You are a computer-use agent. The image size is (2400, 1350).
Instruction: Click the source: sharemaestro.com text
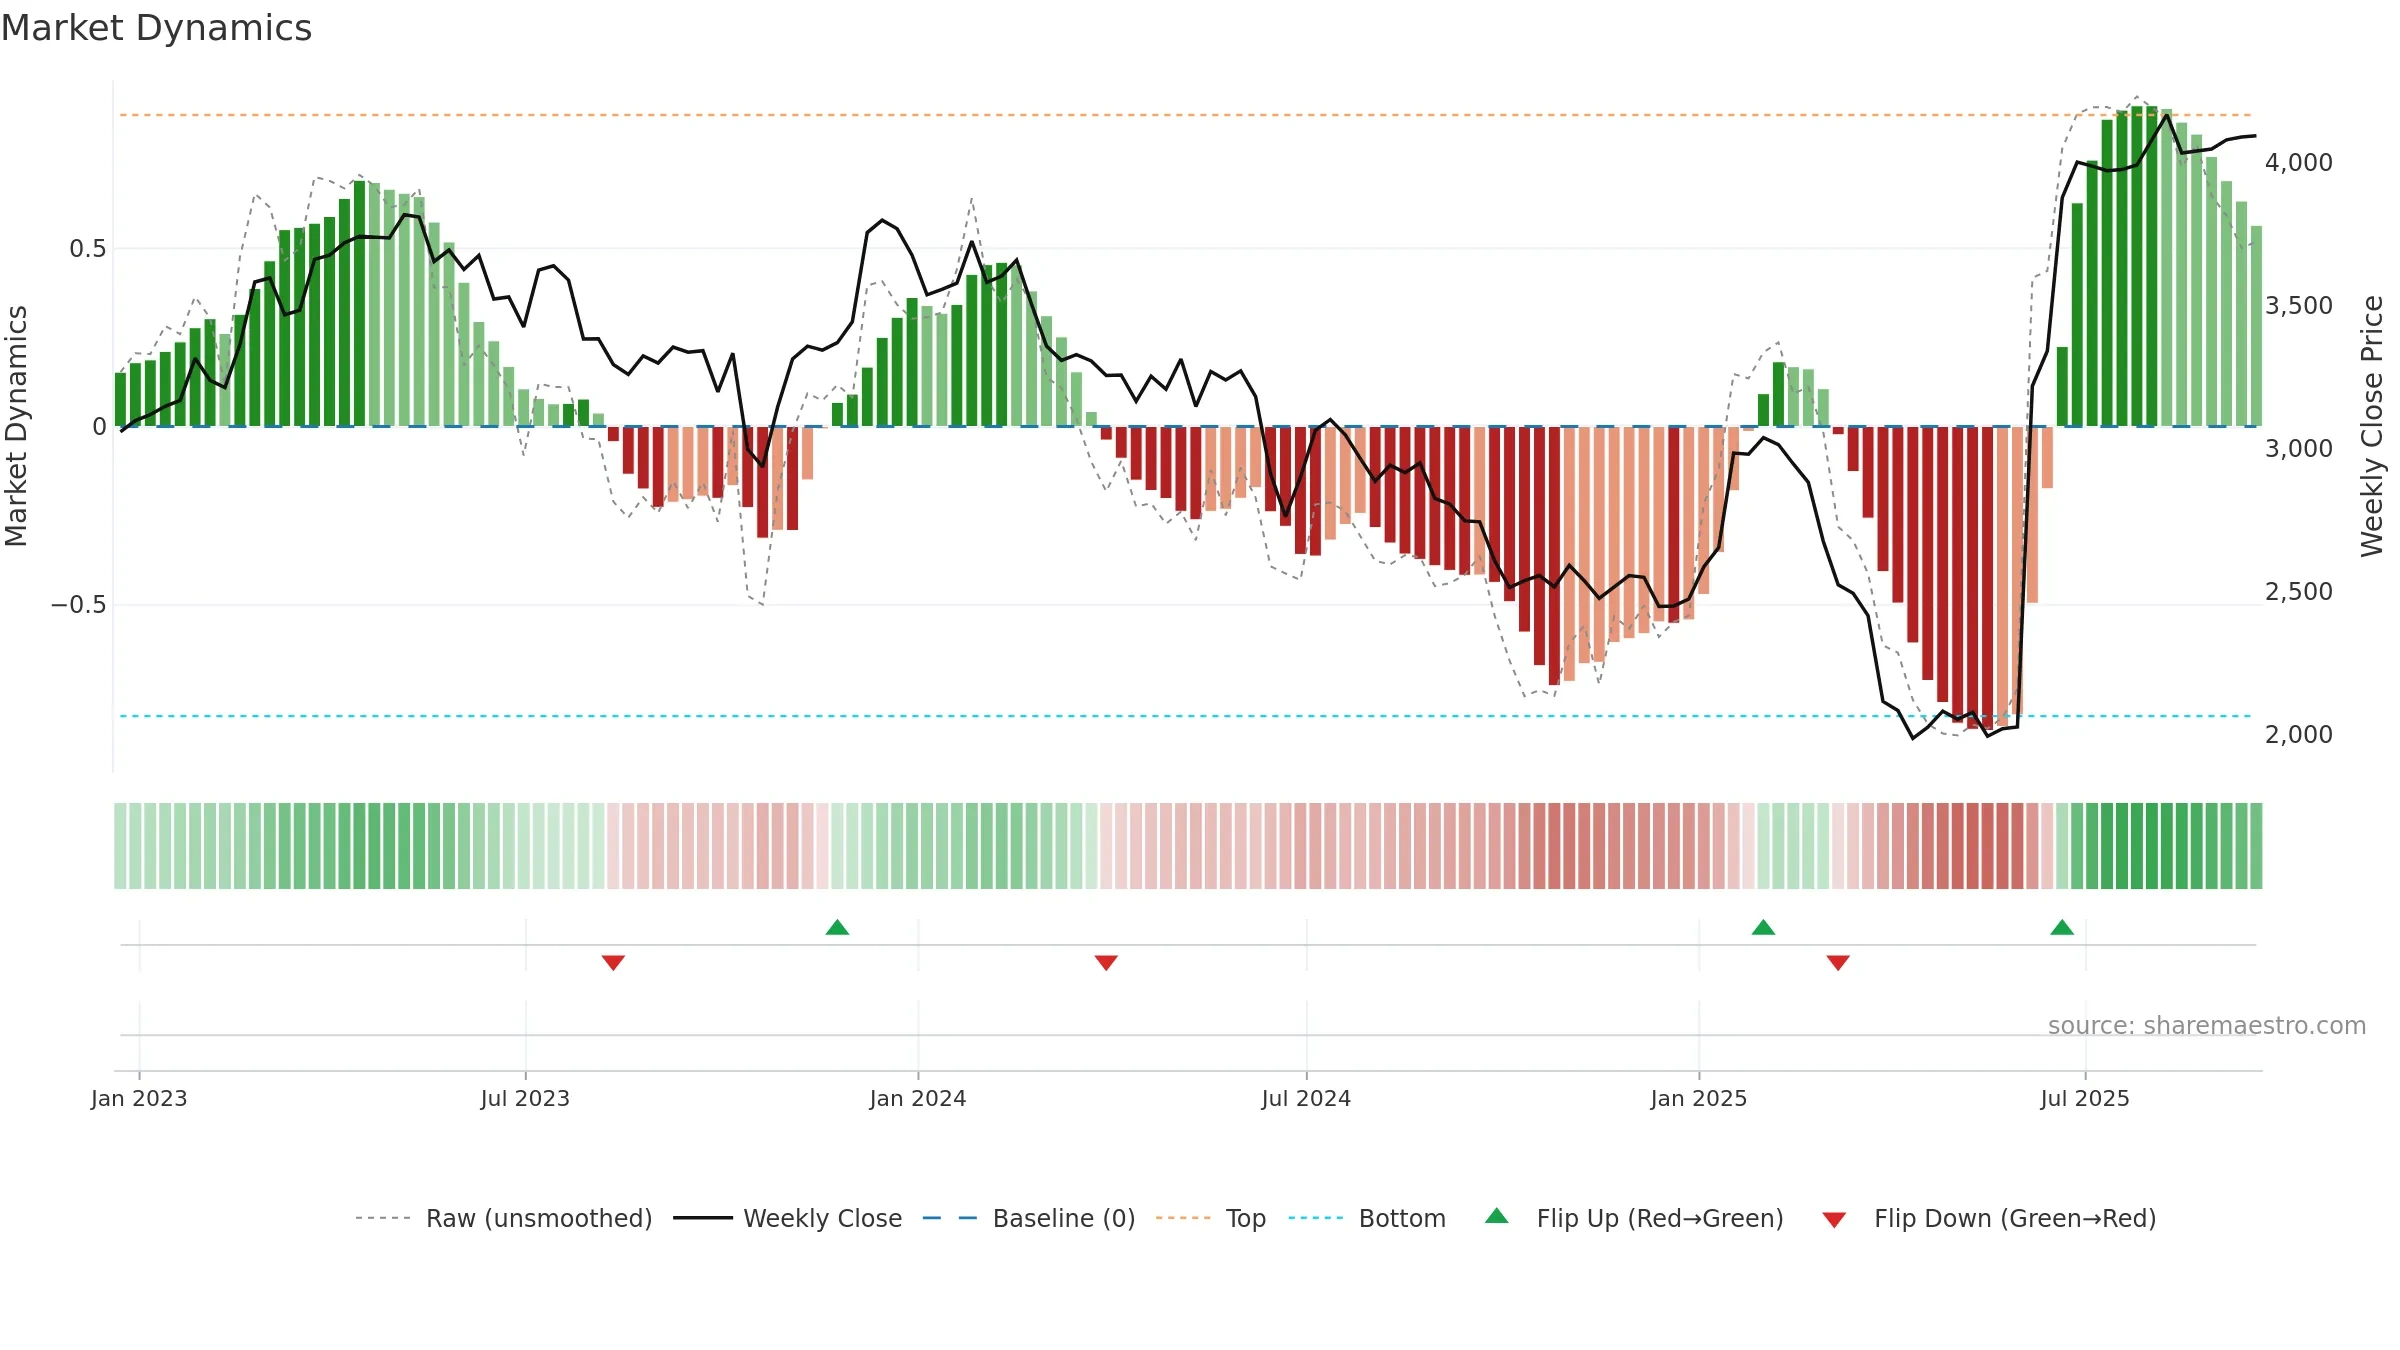pyautogui.click(x=2207, y=1025)
